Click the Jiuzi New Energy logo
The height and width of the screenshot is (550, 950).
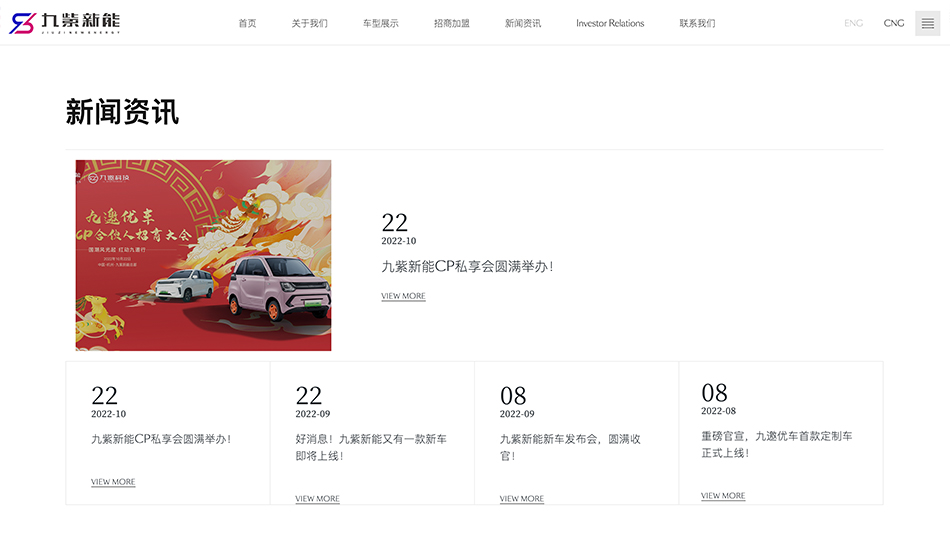coord(65,23)
